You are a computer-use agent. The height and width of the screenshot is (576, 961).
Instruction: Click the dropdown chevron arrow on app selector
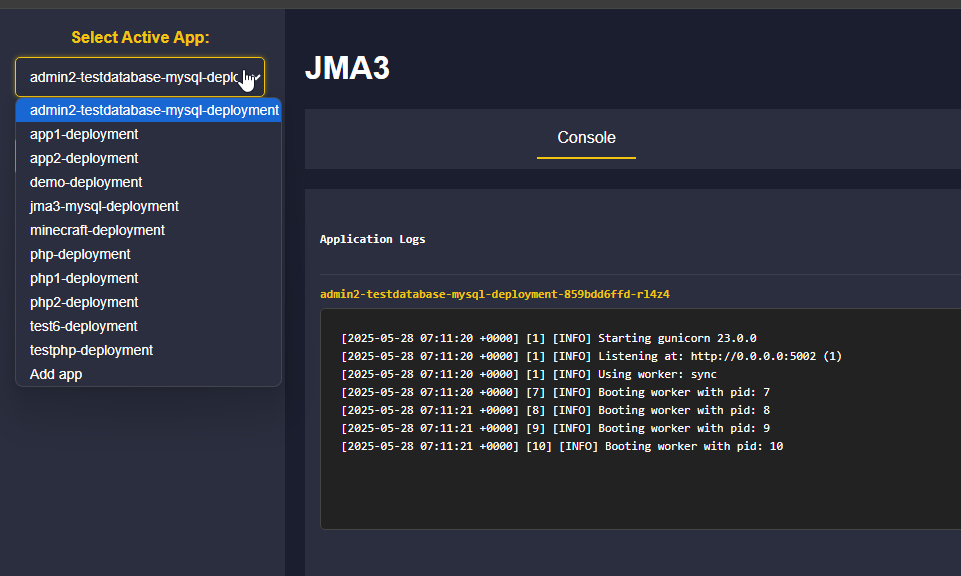257,77
